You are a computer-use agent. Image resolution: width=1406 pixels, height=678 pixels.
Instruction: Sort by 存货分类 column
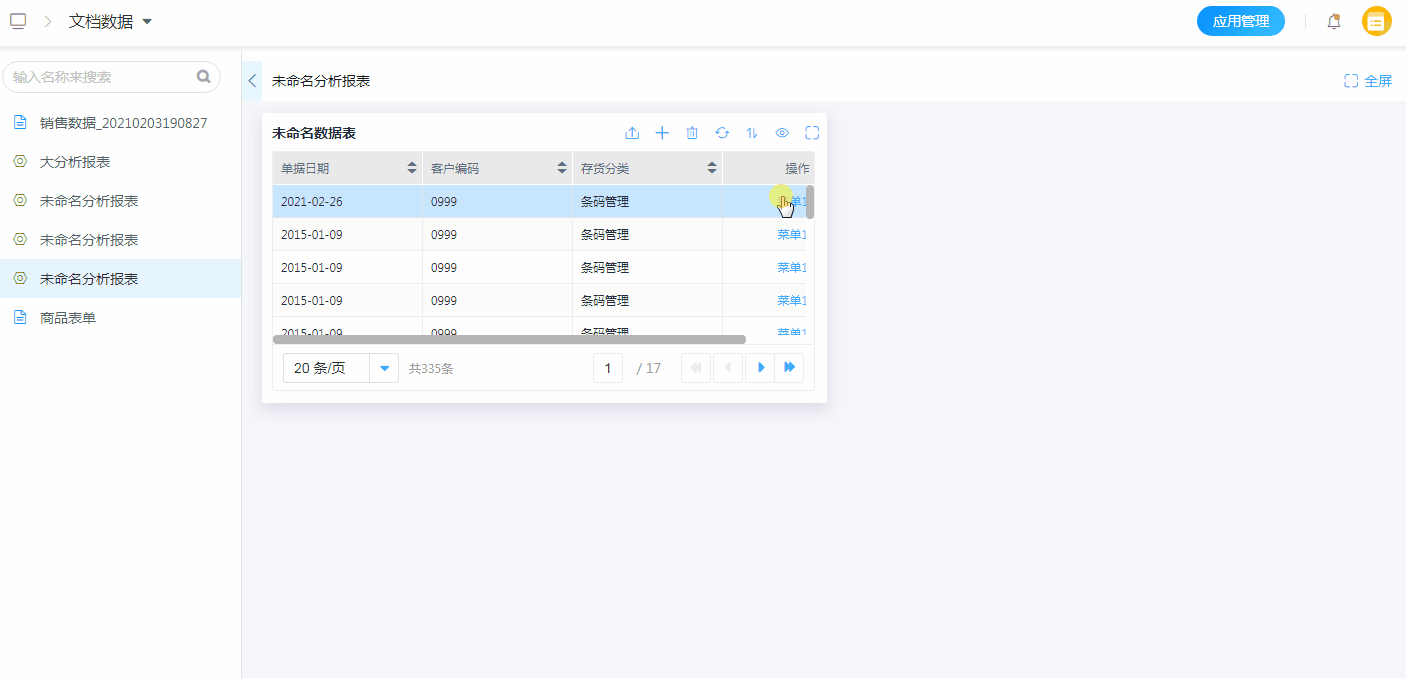coord(712,168)
